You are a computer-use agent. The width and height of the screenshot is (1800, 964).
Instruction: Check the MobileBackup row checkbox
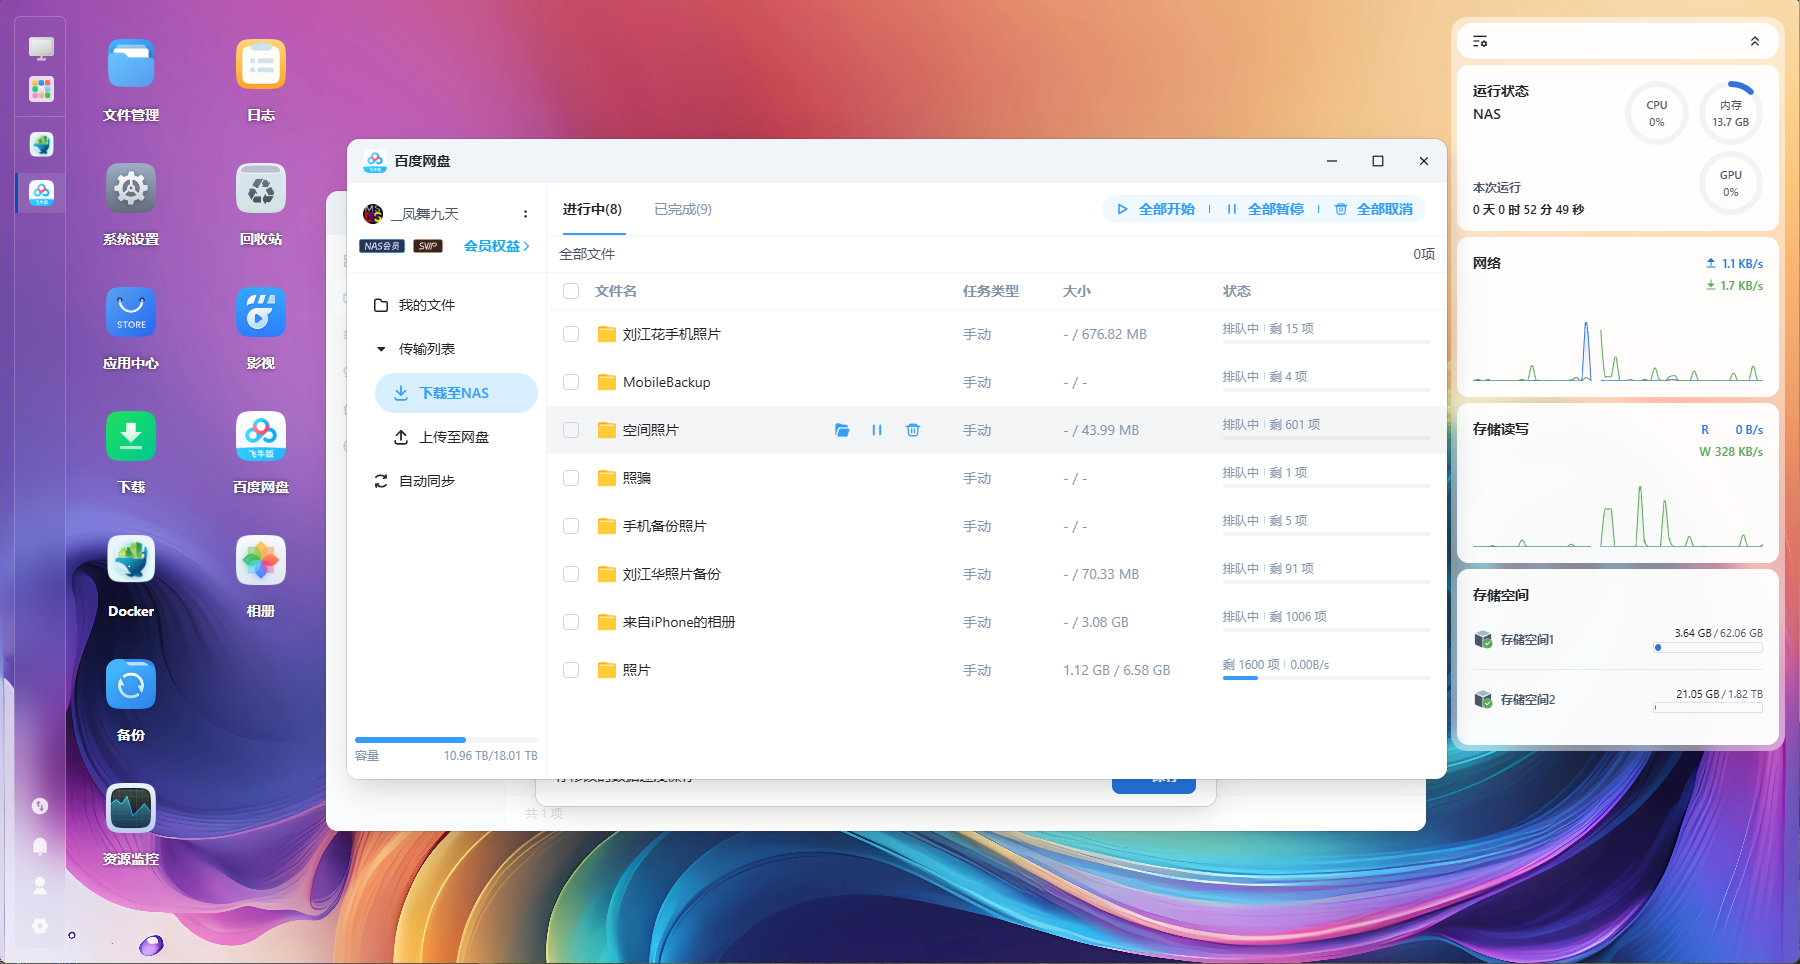(571, 382)
